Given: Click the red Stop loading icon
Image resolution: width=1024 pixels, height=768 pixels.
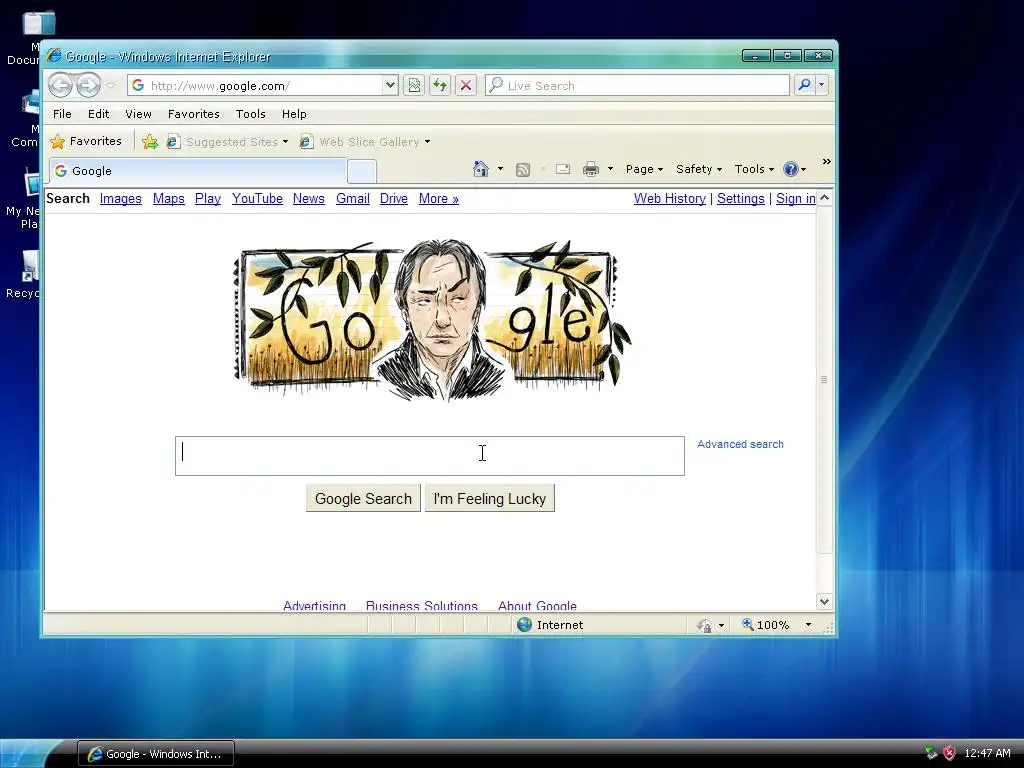Looking at the screenshot, I should point(466,85).
